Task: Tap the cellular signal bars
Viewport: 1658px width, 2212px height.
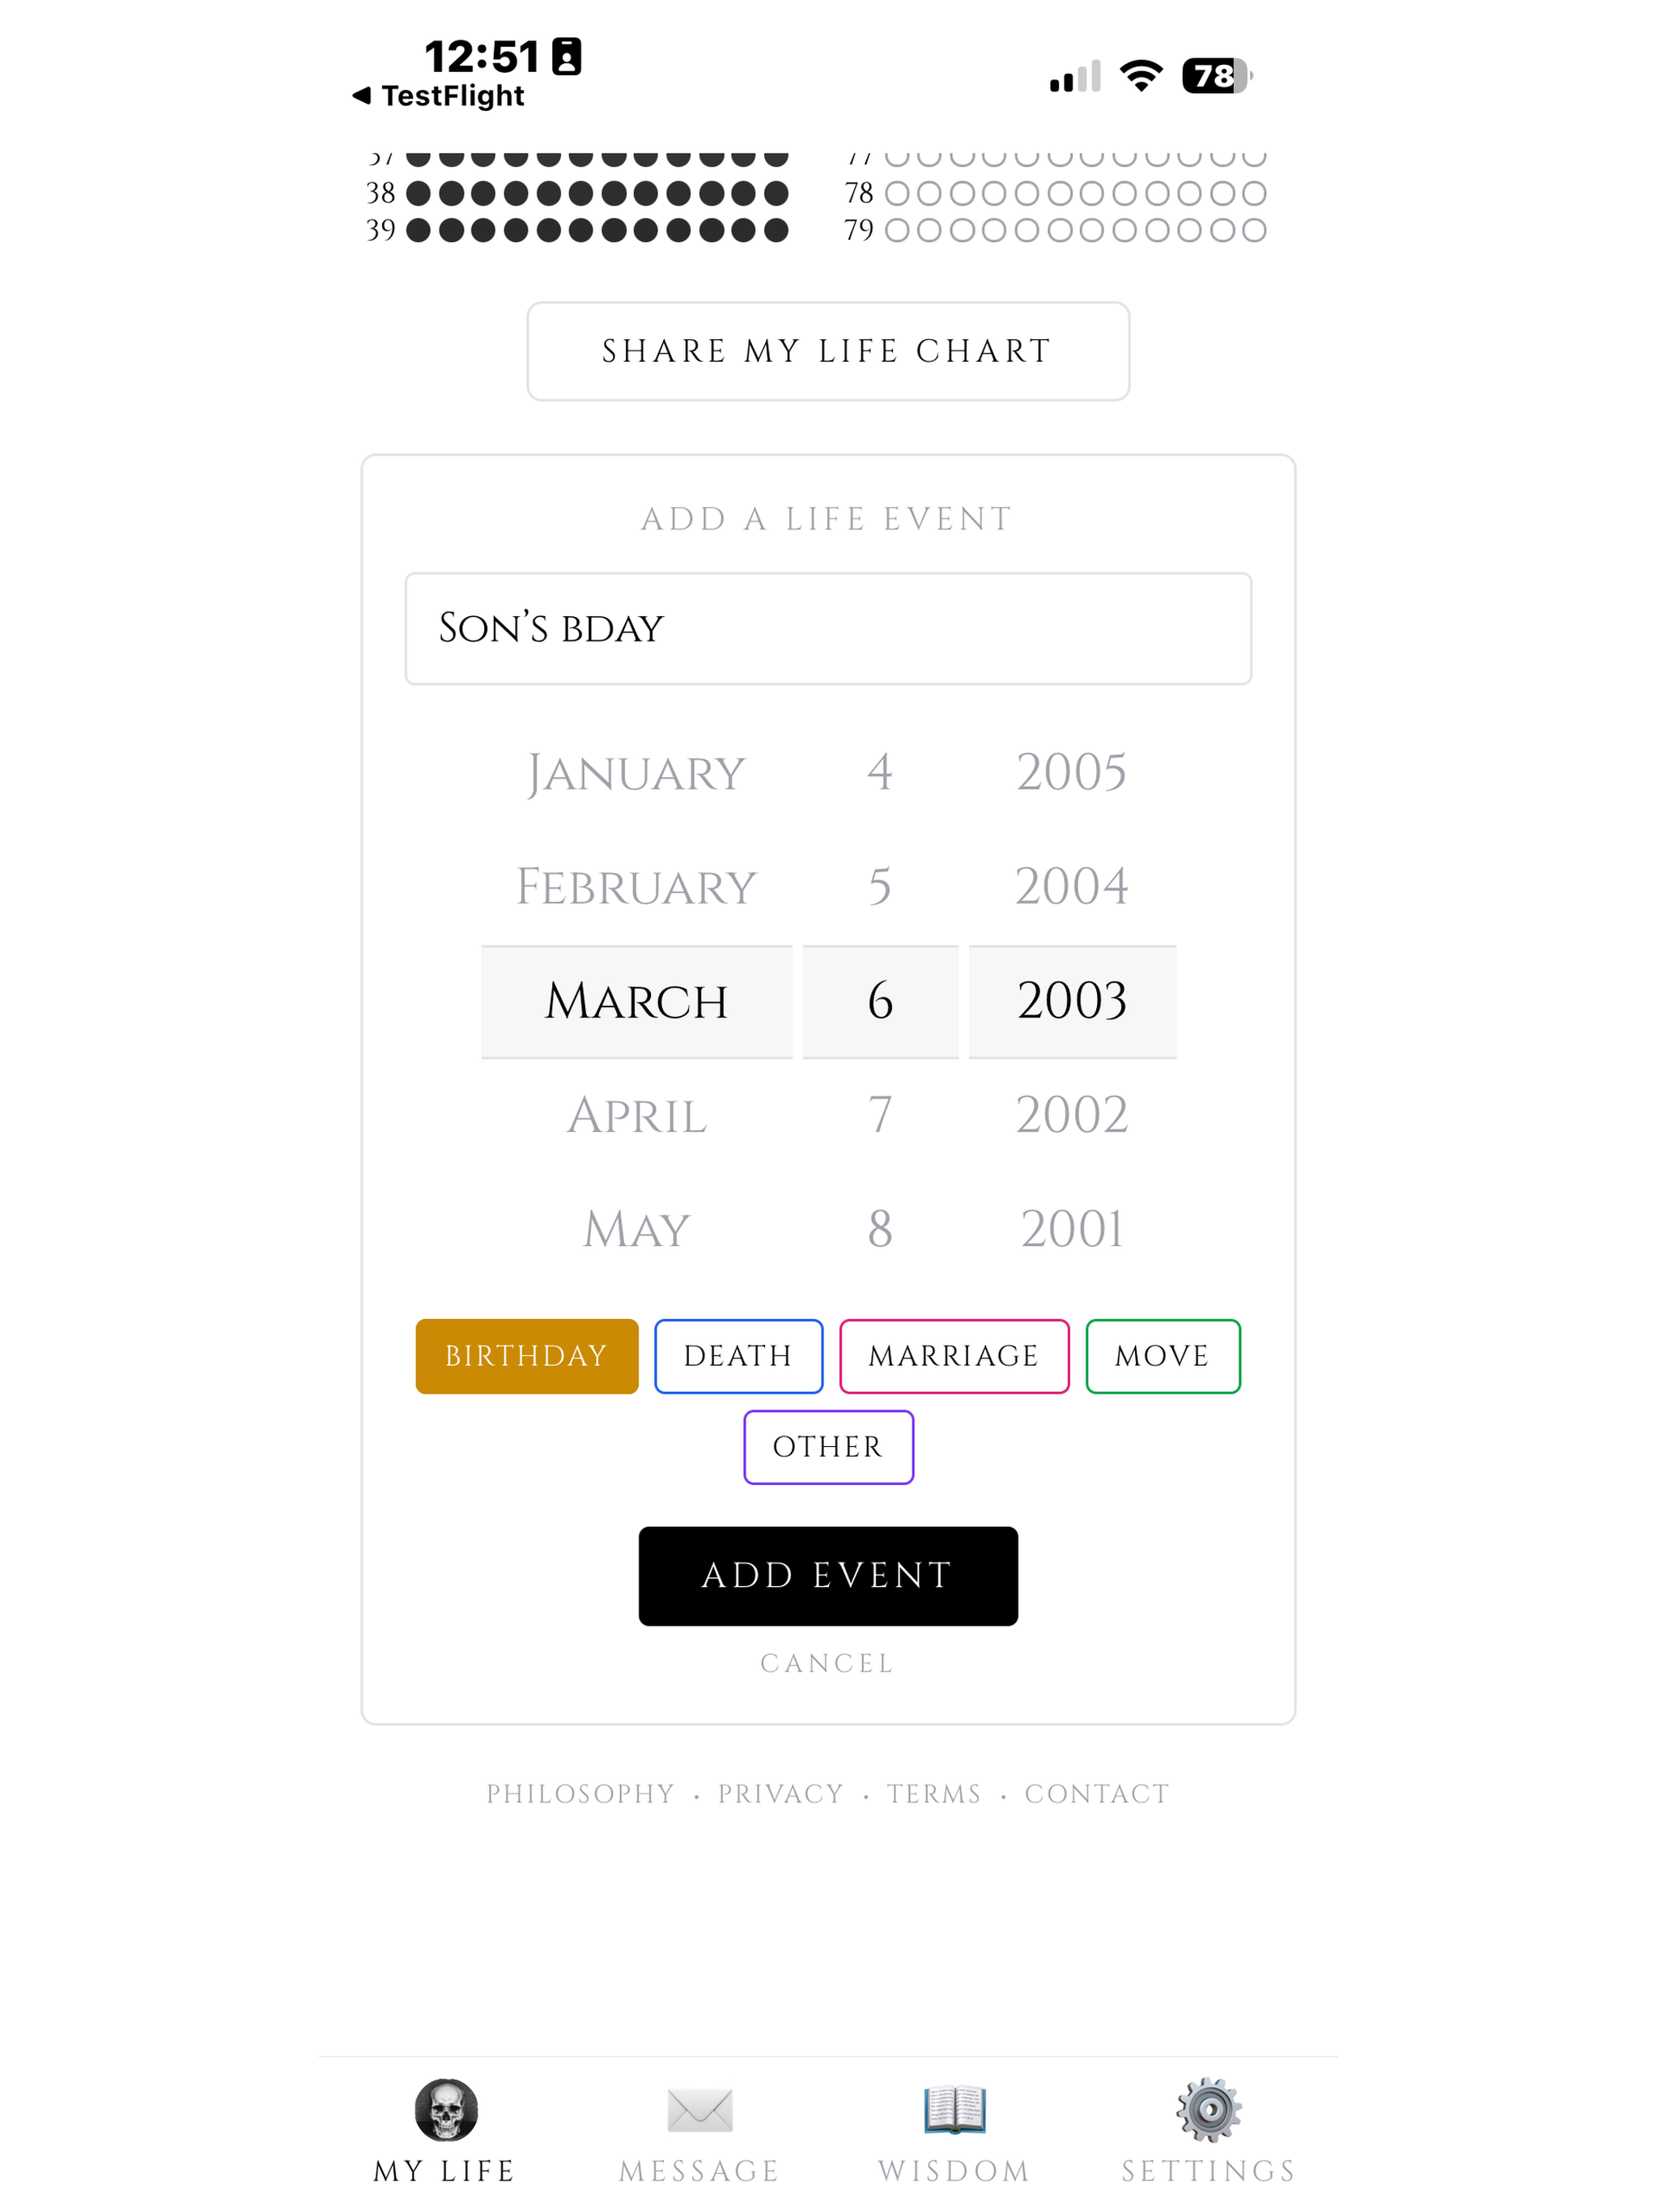Action: tap(1075, 77)
